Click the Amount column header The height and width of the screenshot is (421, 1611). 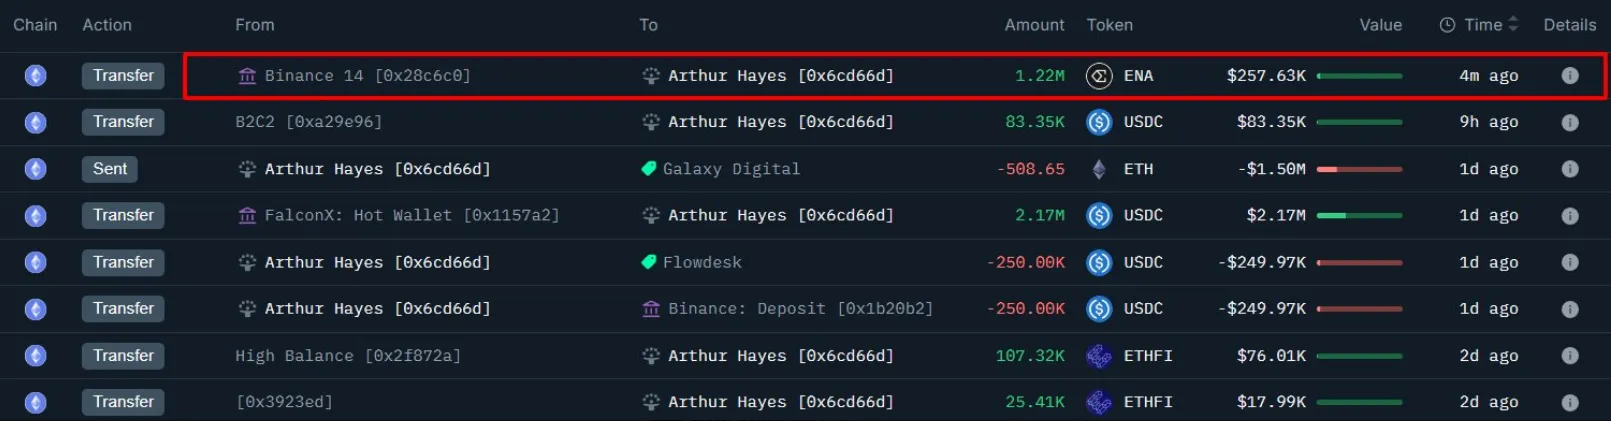click(1034, 25)
